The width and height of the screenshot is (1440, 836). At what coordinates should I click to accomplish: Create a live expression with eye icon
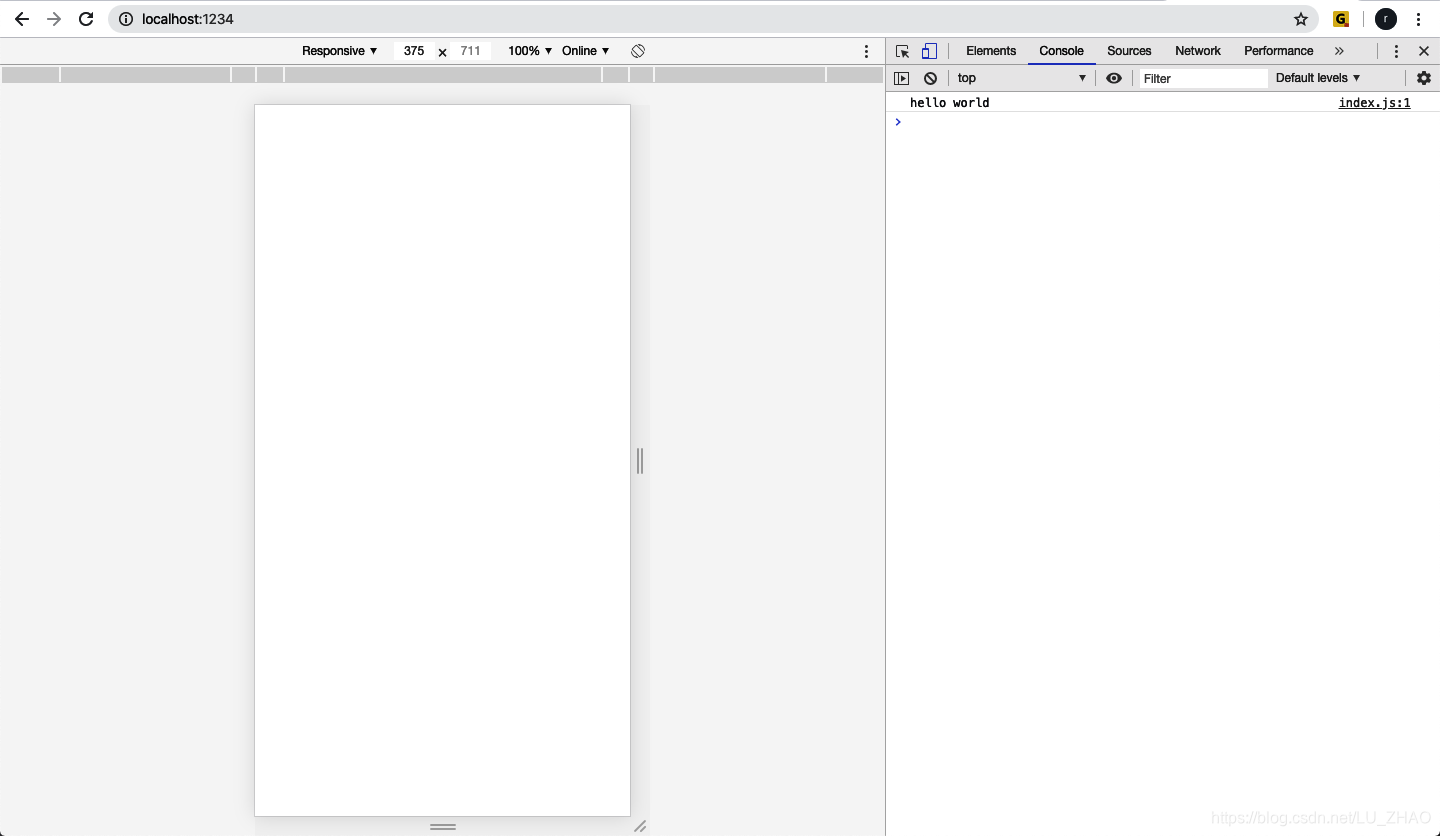click(1114, 78)
